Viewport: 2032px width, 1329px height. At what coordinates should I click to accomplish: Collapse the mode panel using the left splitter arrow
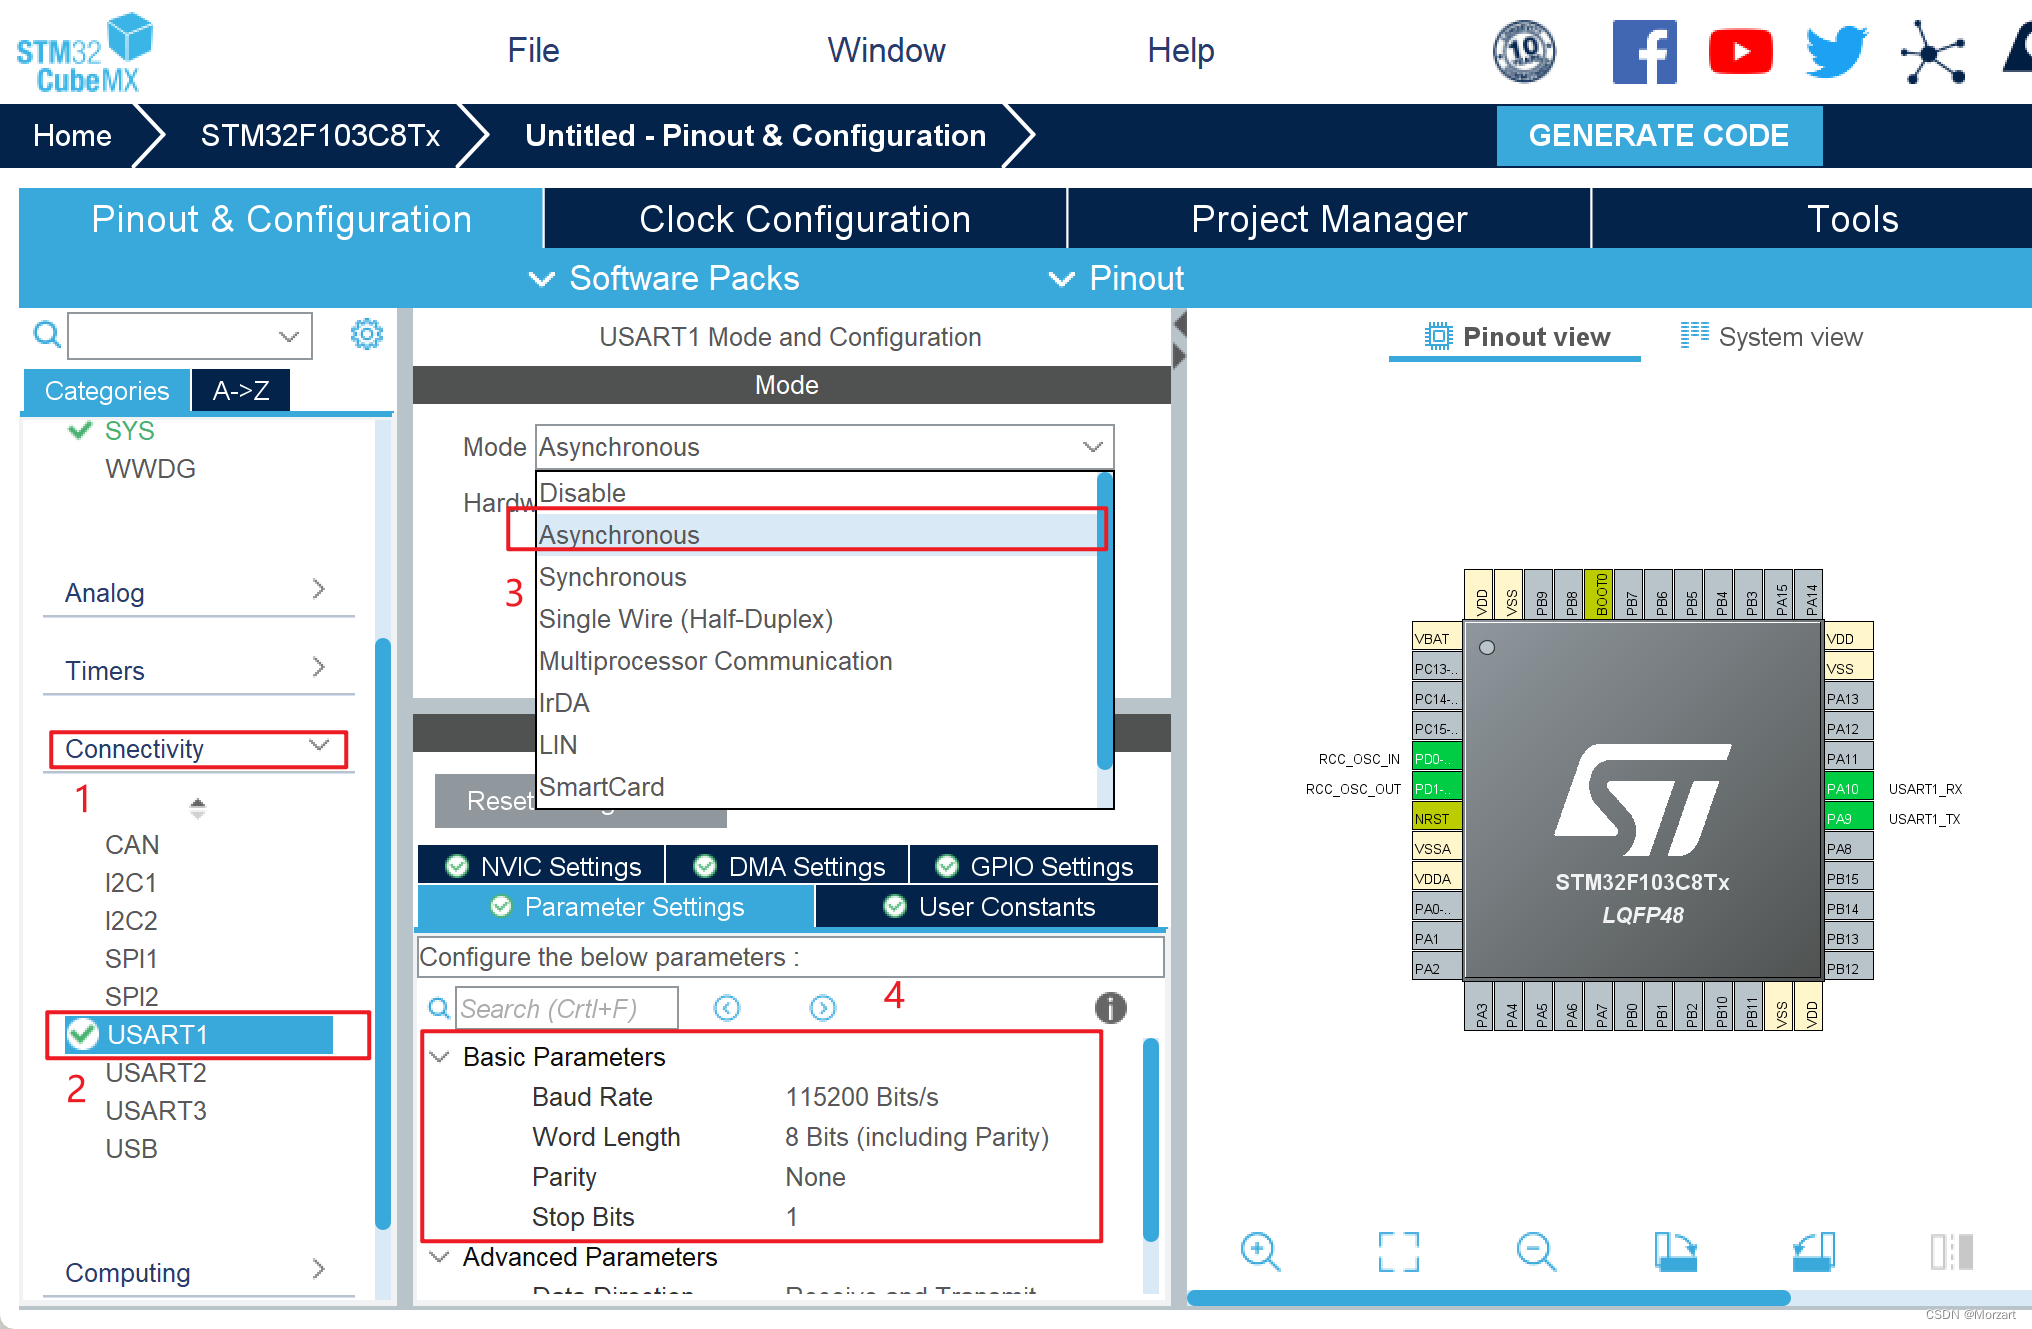click(1180, 324)
